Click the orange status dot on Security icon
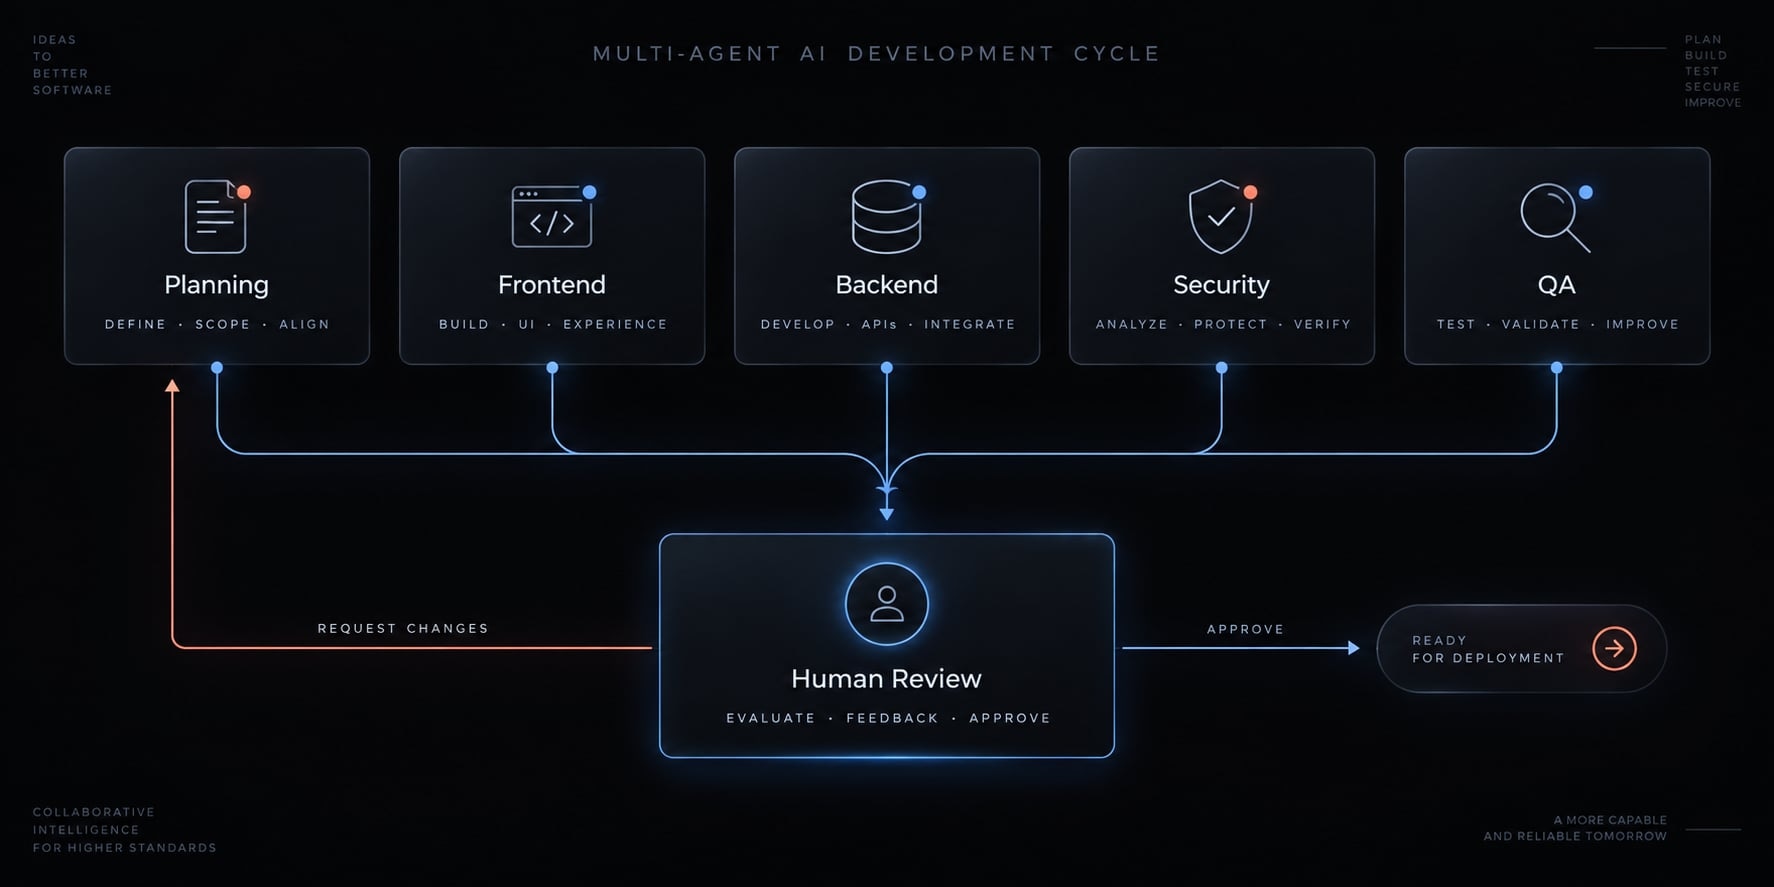The width and height of the screenshot is (1774, 887). coord(1250,192)
